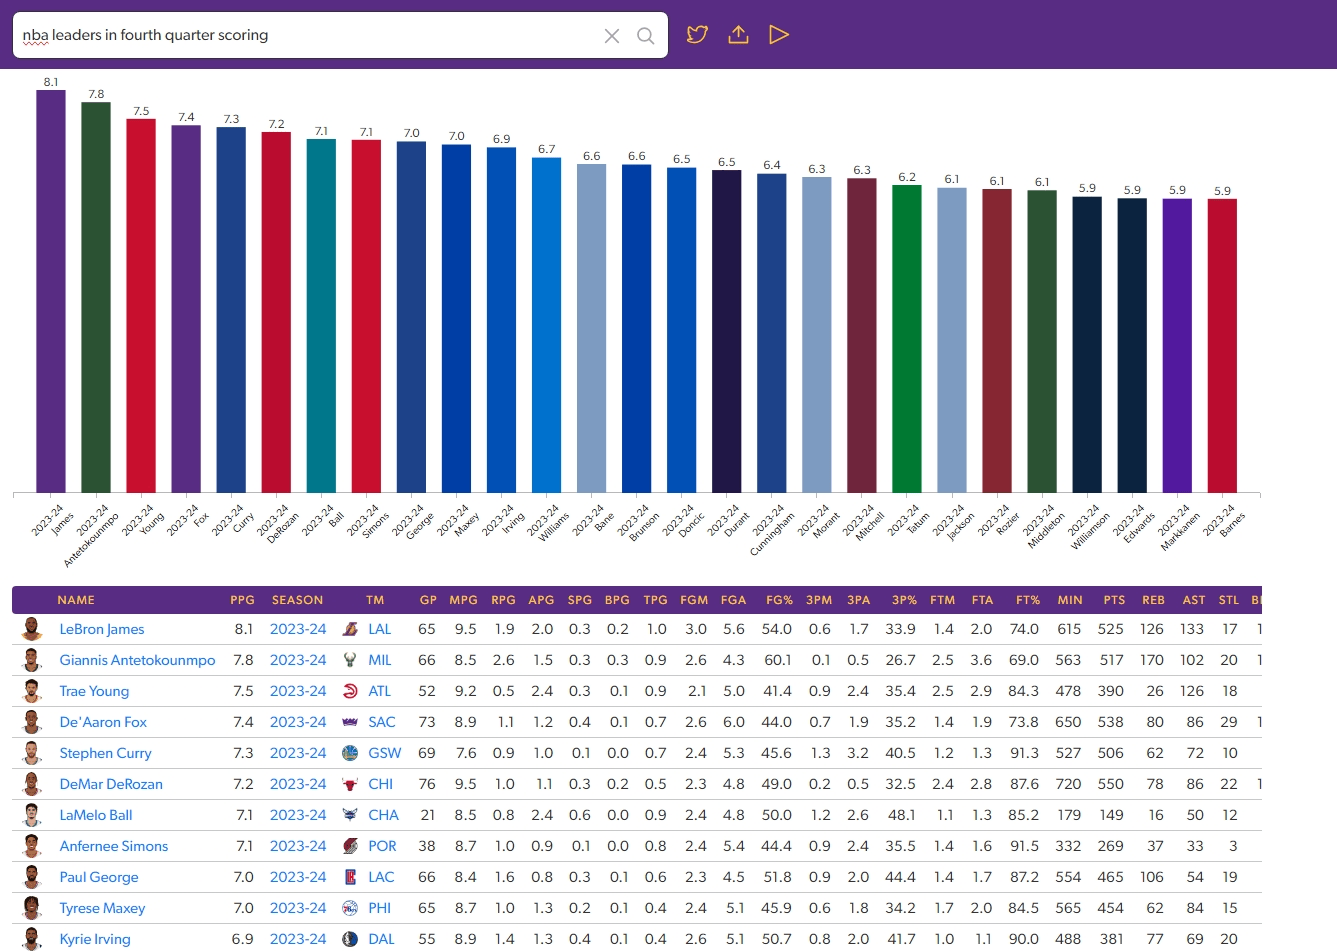Click Tatum's green 6.2 bar
1337x951 pixels.
click(907, 339)
